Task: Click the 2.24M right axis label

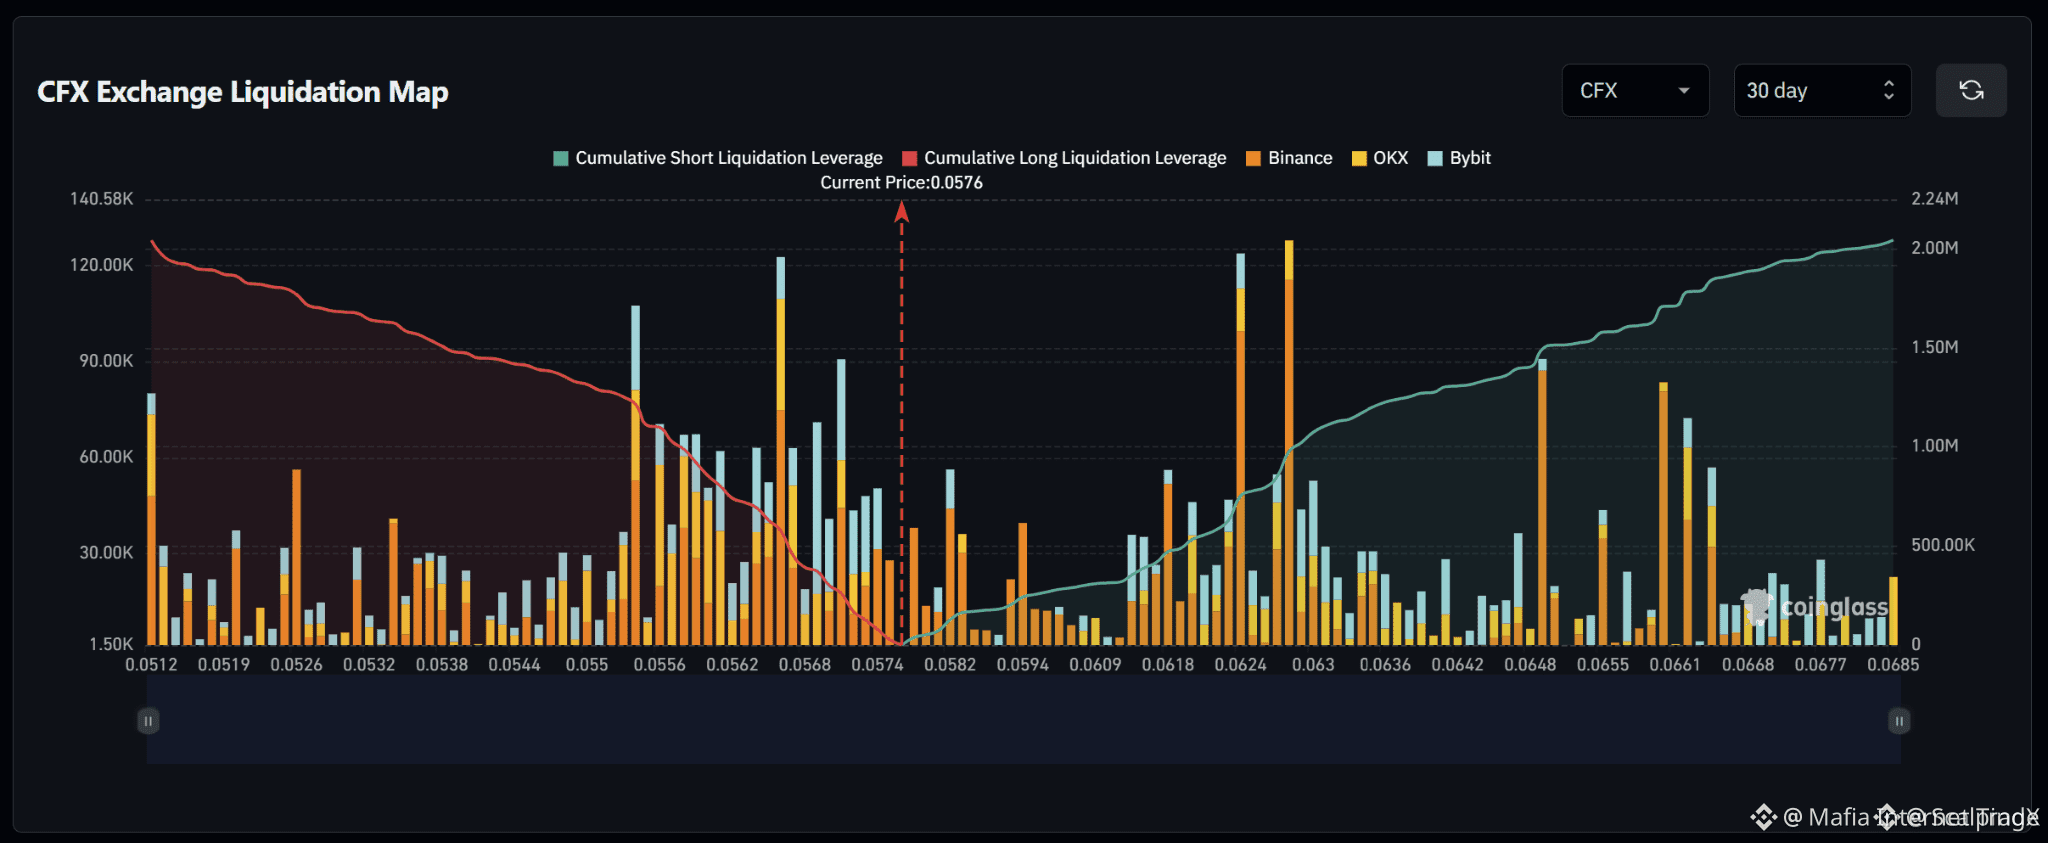Action: pos(1935,199)
